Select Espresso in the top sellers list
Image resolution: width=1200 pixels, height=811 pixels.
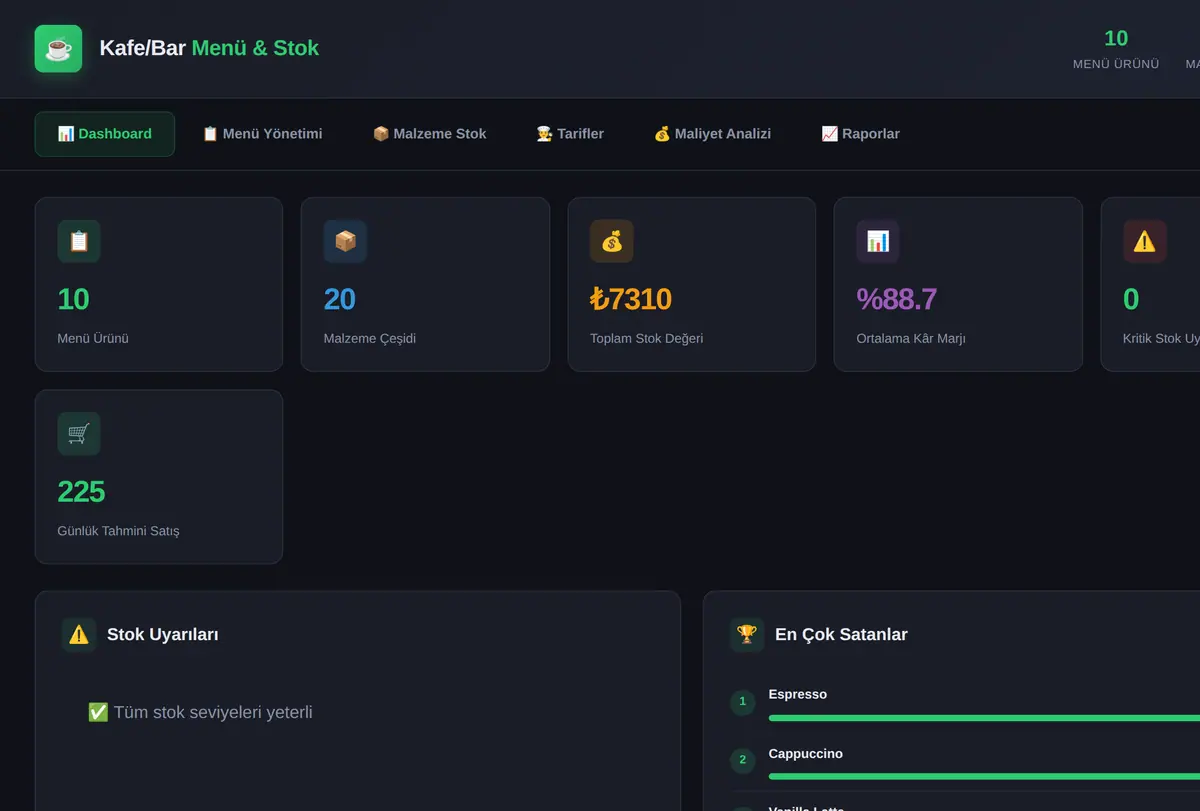tap(798, 694)
